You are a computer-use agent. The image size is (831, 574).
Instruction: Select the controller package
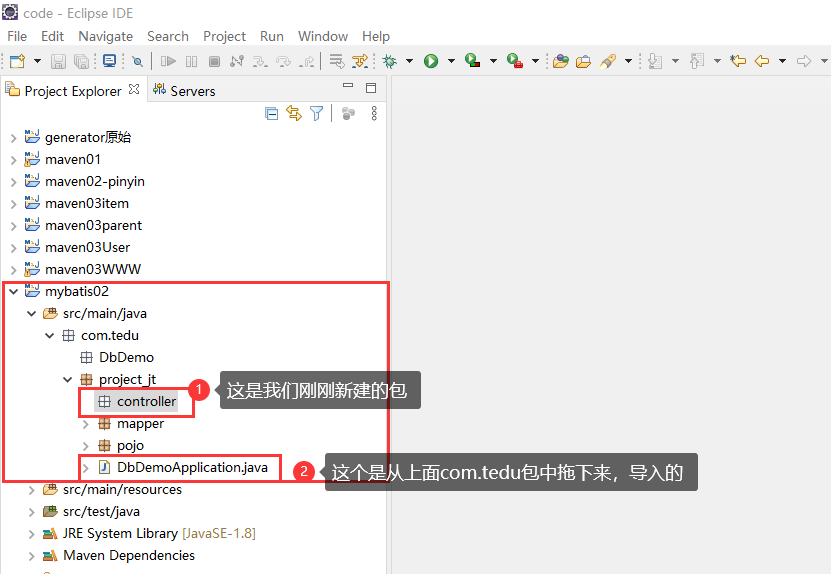point(137,402)
